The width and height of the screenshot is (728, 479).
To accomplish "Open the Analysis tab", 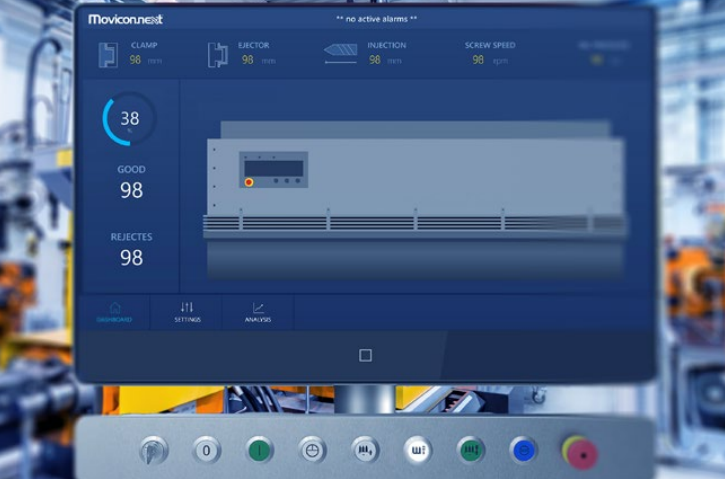I will [x=258, y=312].
